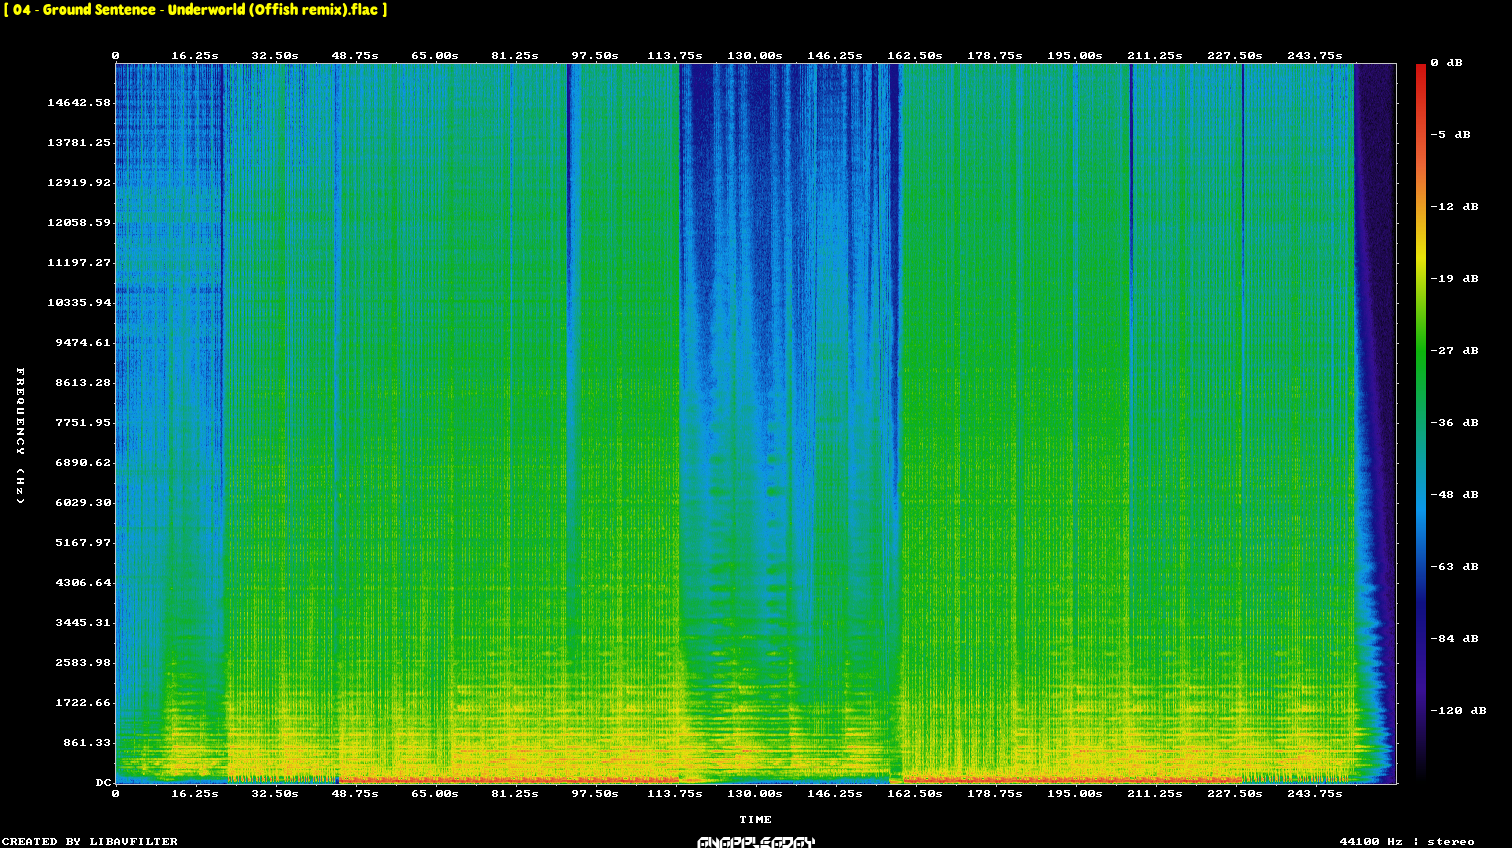Click the dB color scale bar
The width and height of the screenshot is (1512, 848).
[1421, 423]
